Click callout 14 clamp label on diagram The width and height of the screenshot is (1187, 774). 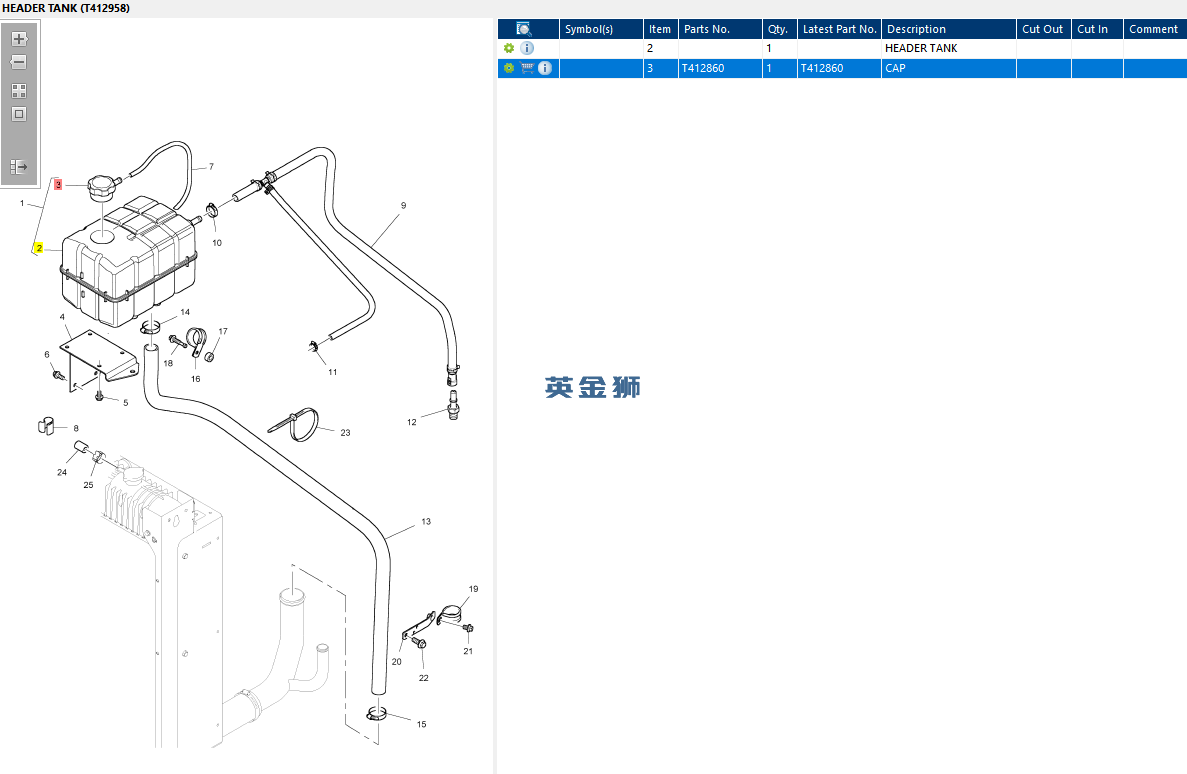[185, 312]
